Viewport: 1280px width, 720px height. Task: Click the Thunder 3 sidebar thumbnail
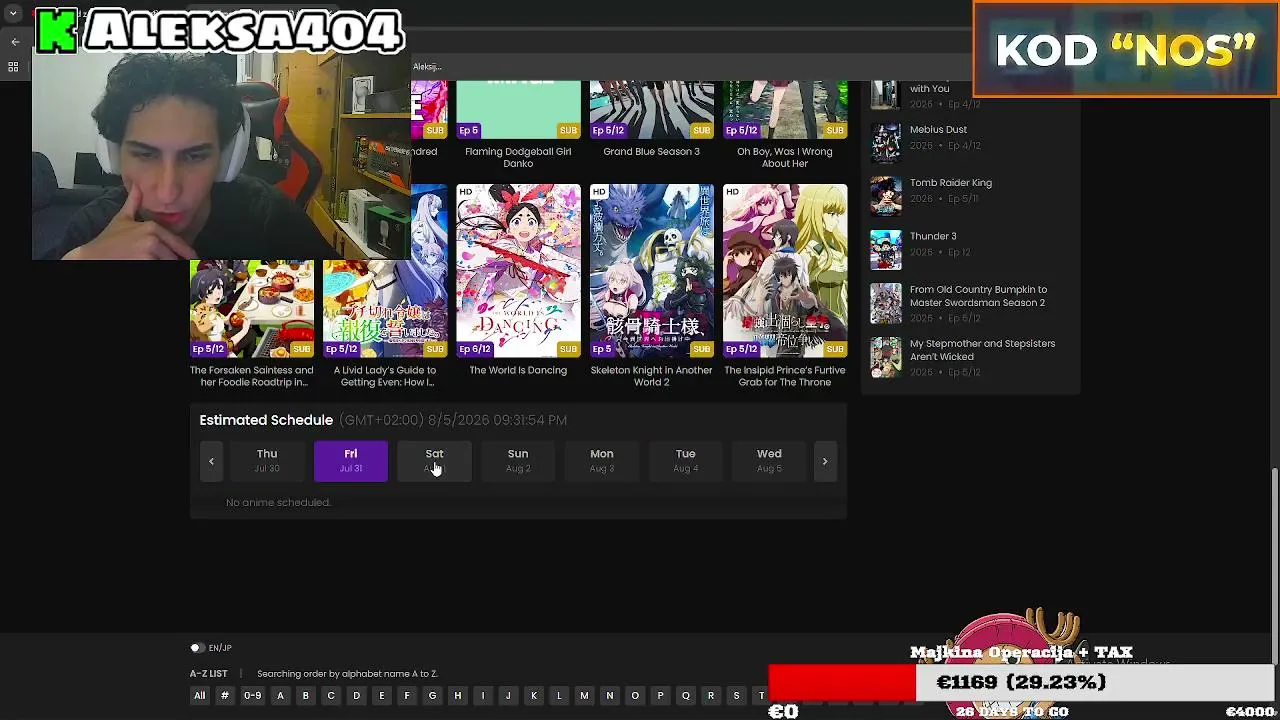(886, 250)
